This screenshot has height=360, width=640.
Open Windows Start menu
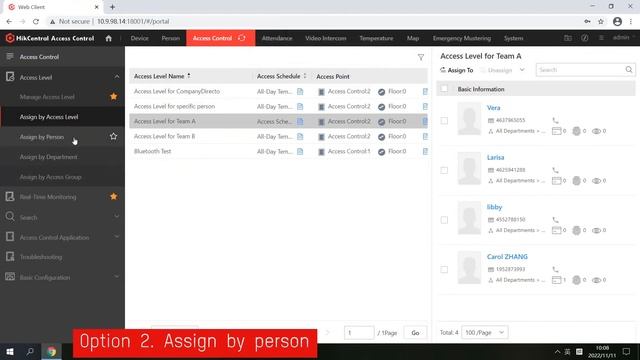click(x=10, y=351)
